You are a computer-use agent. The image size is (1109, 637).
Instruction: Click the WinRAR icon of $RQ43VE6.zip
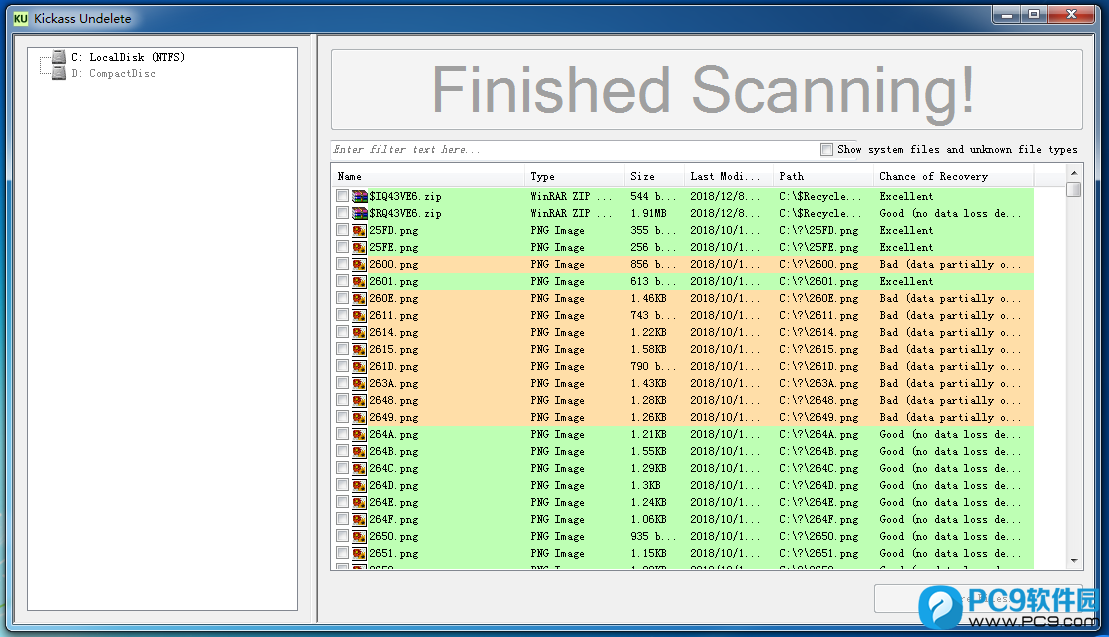[360, 214]
